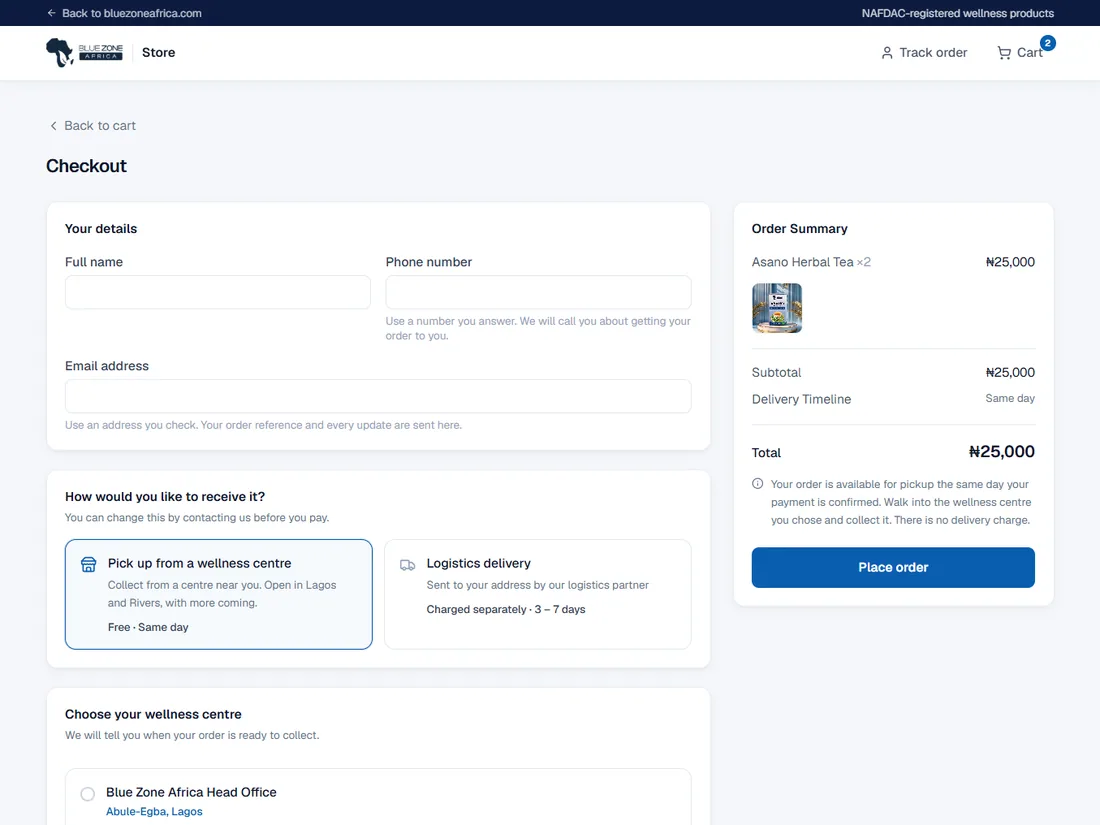Click the Asano Herbal Tea item name

[x=803, y=262]
